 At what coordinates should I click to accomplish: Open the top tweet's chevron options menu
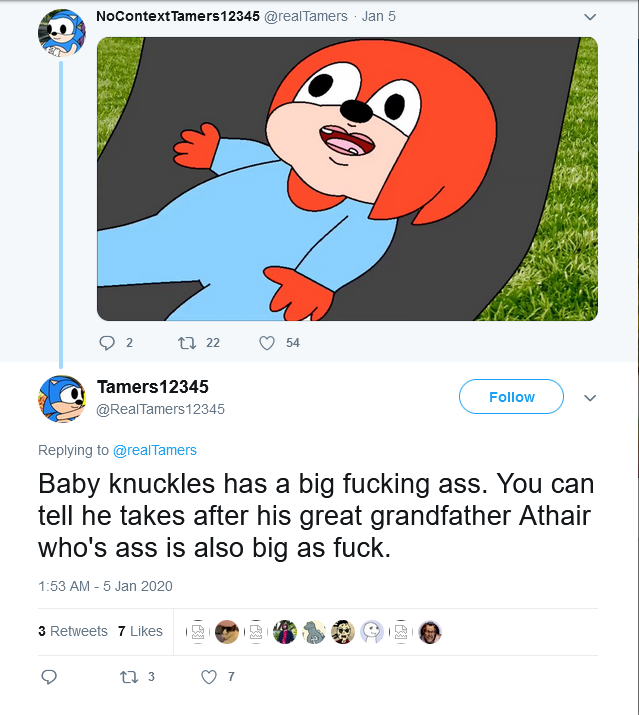click(x=590, y=17)
